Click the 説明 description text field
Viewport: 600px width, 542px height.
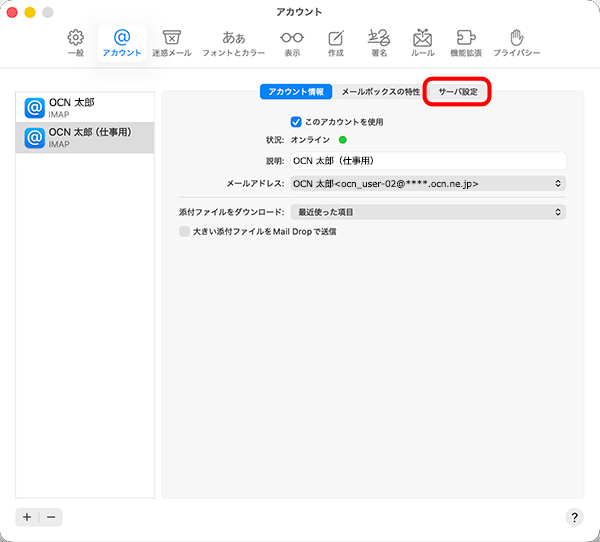[427, 160]
